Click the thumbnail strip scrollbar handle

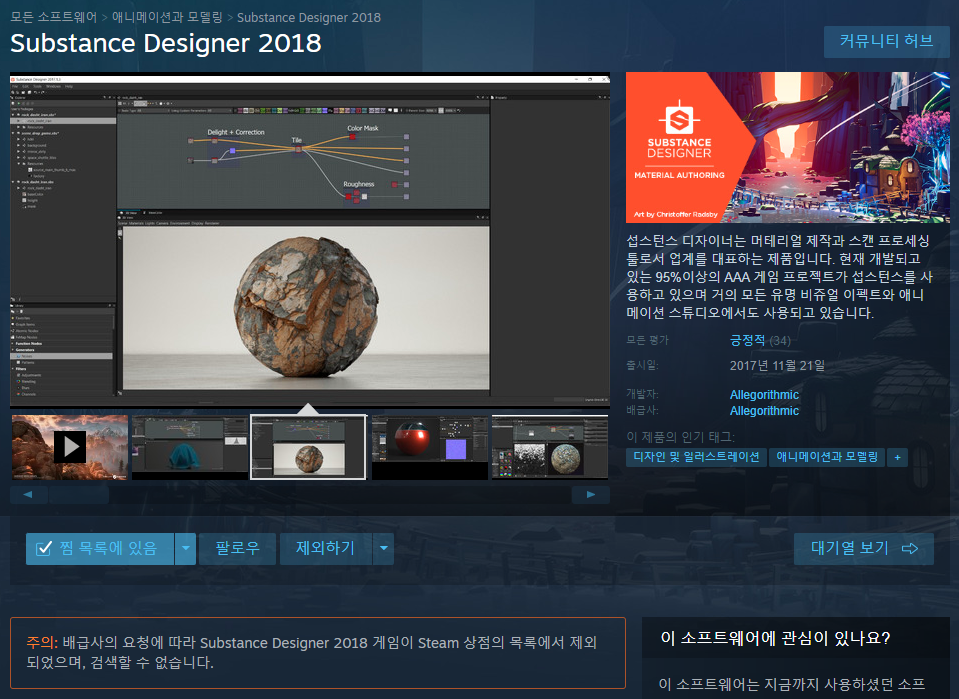[78, 495]
